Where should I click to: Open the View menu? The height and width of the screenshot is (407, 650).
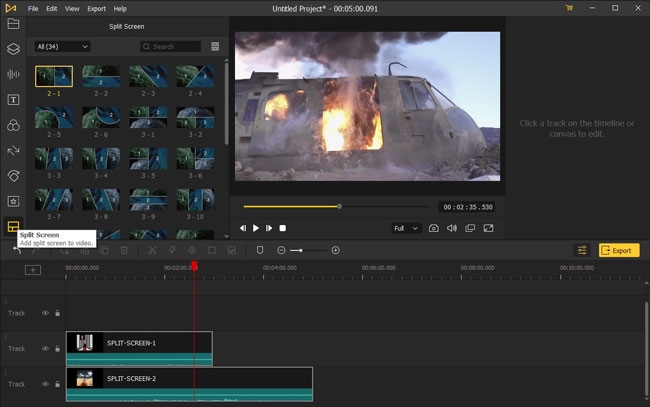[x=72, y=8]
